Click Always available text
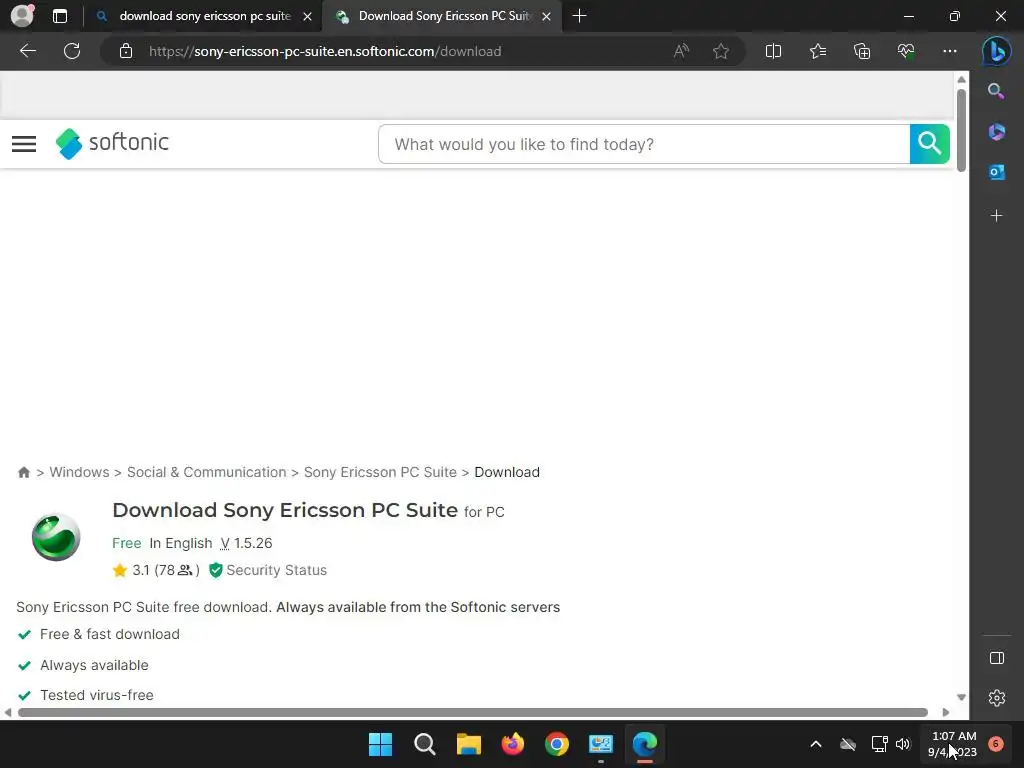 point(94,665)
